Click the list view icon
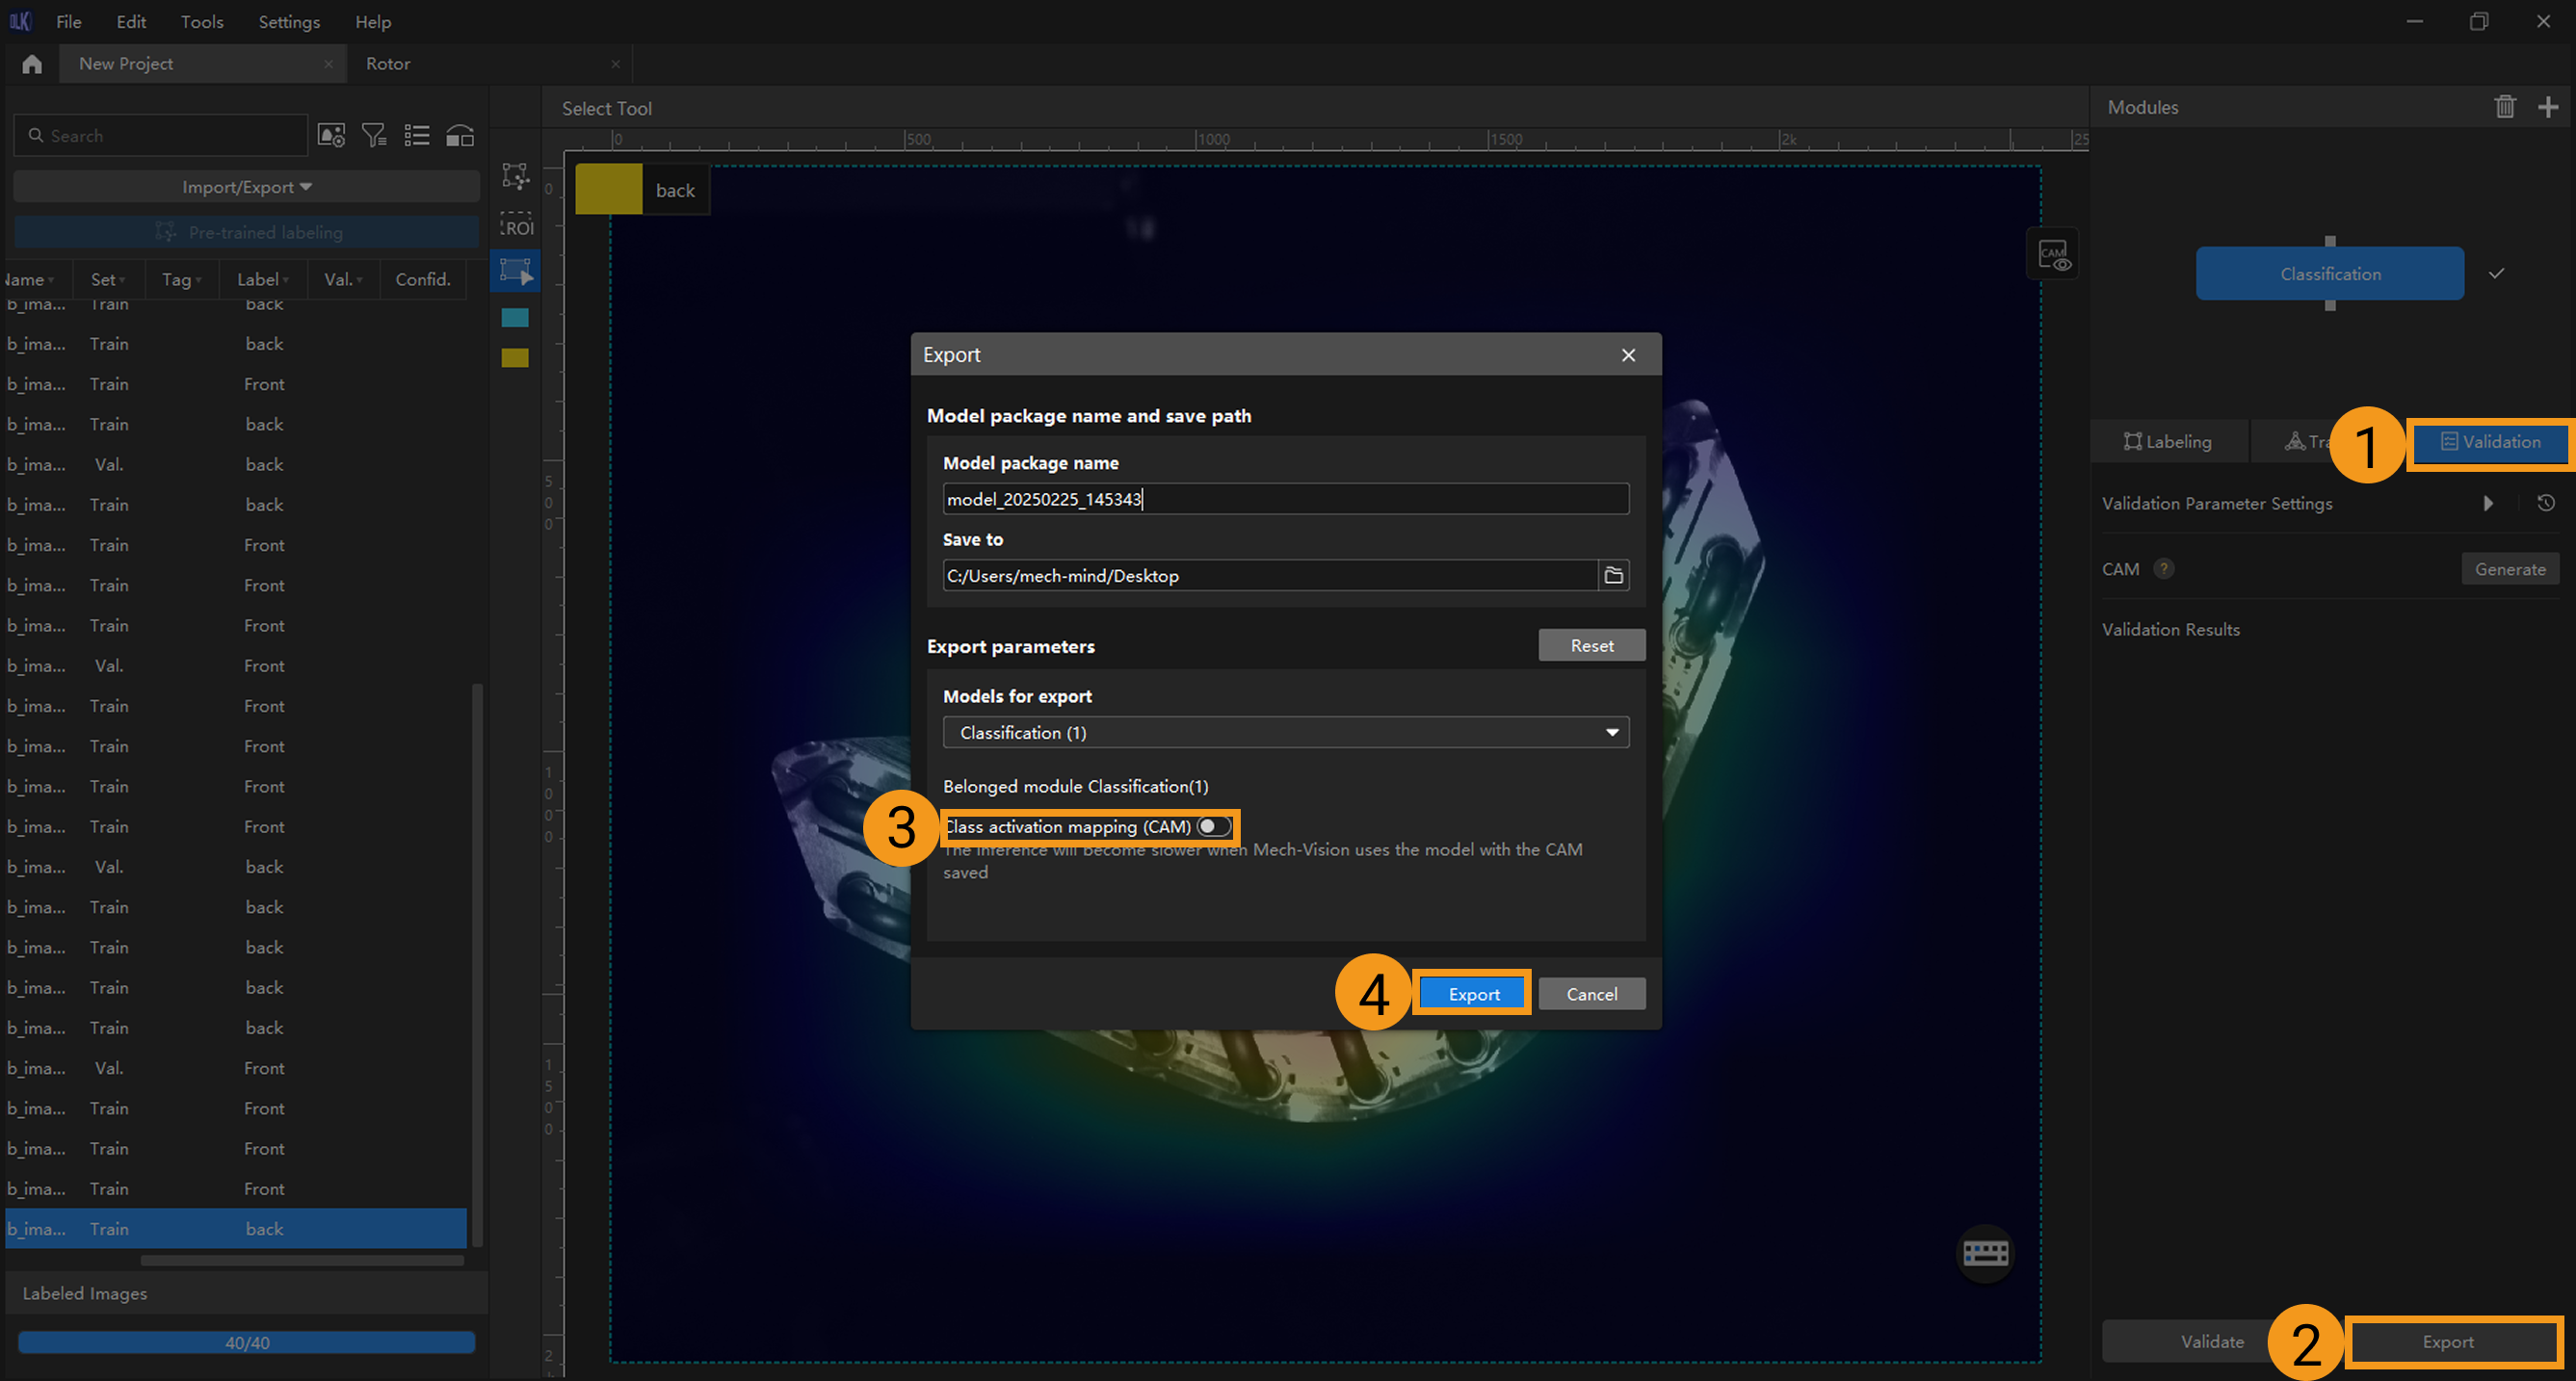Image resolution: width=2576 pixels, height=1381 pixels. [417, 135]
